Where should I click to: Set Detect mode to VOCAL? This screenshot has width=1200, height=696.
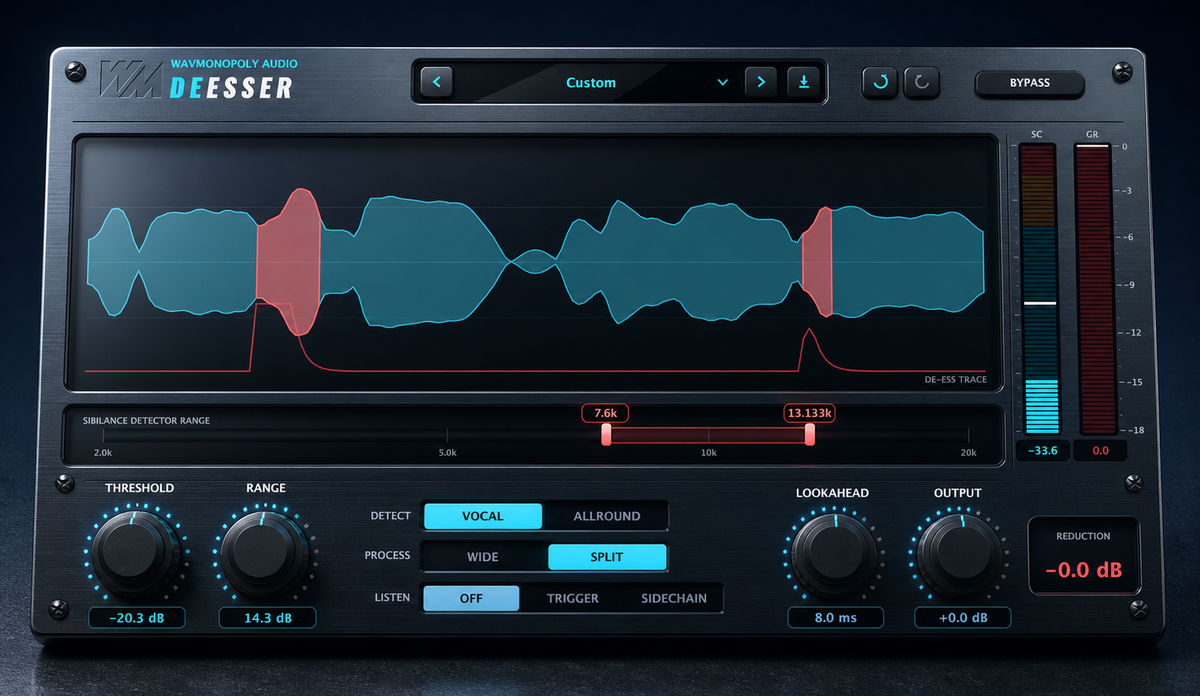(x=483, y=516)
